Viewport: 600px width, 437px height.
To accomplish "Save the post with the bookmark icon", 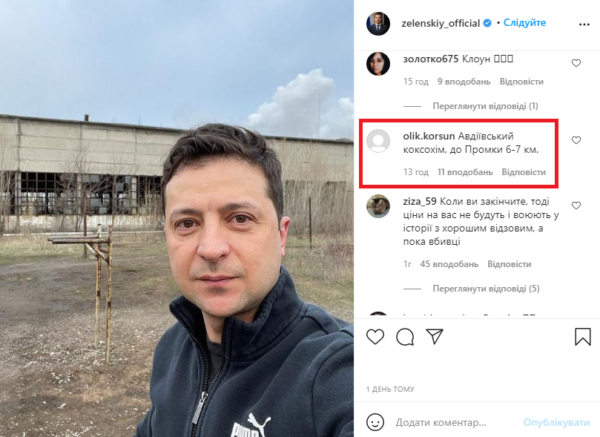I will pyautogui.click(x=583, y=337).
